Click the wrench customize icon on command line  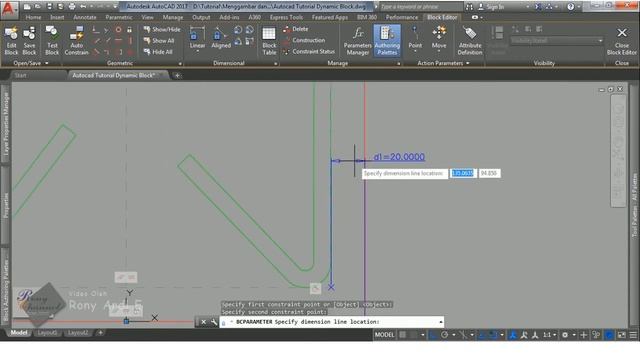pyautogui.click(x=214, y=322)
